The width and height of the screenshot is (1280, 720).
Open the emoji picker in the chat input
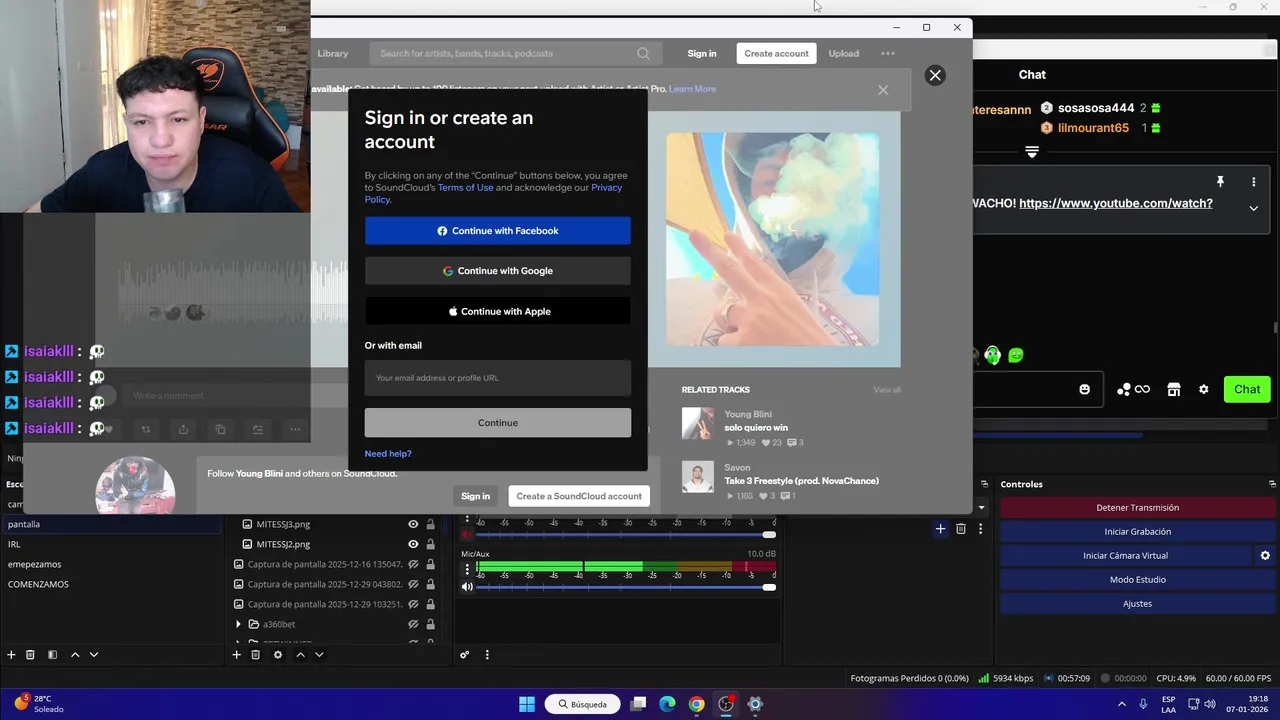[1084, 389]
